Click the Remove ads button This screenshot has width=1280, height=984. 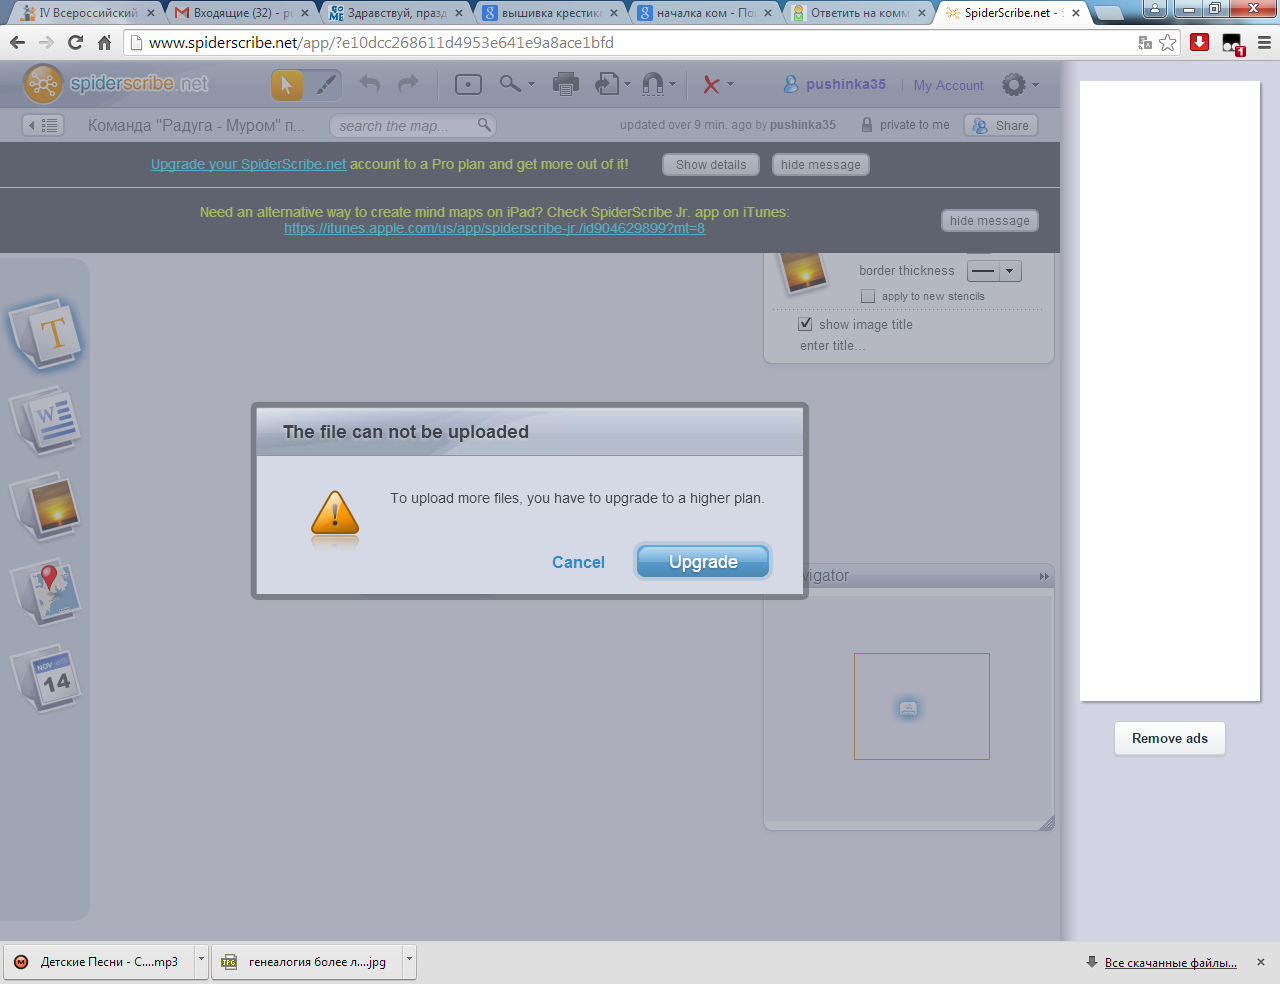pyautogui.click(x=1170, y=738)
